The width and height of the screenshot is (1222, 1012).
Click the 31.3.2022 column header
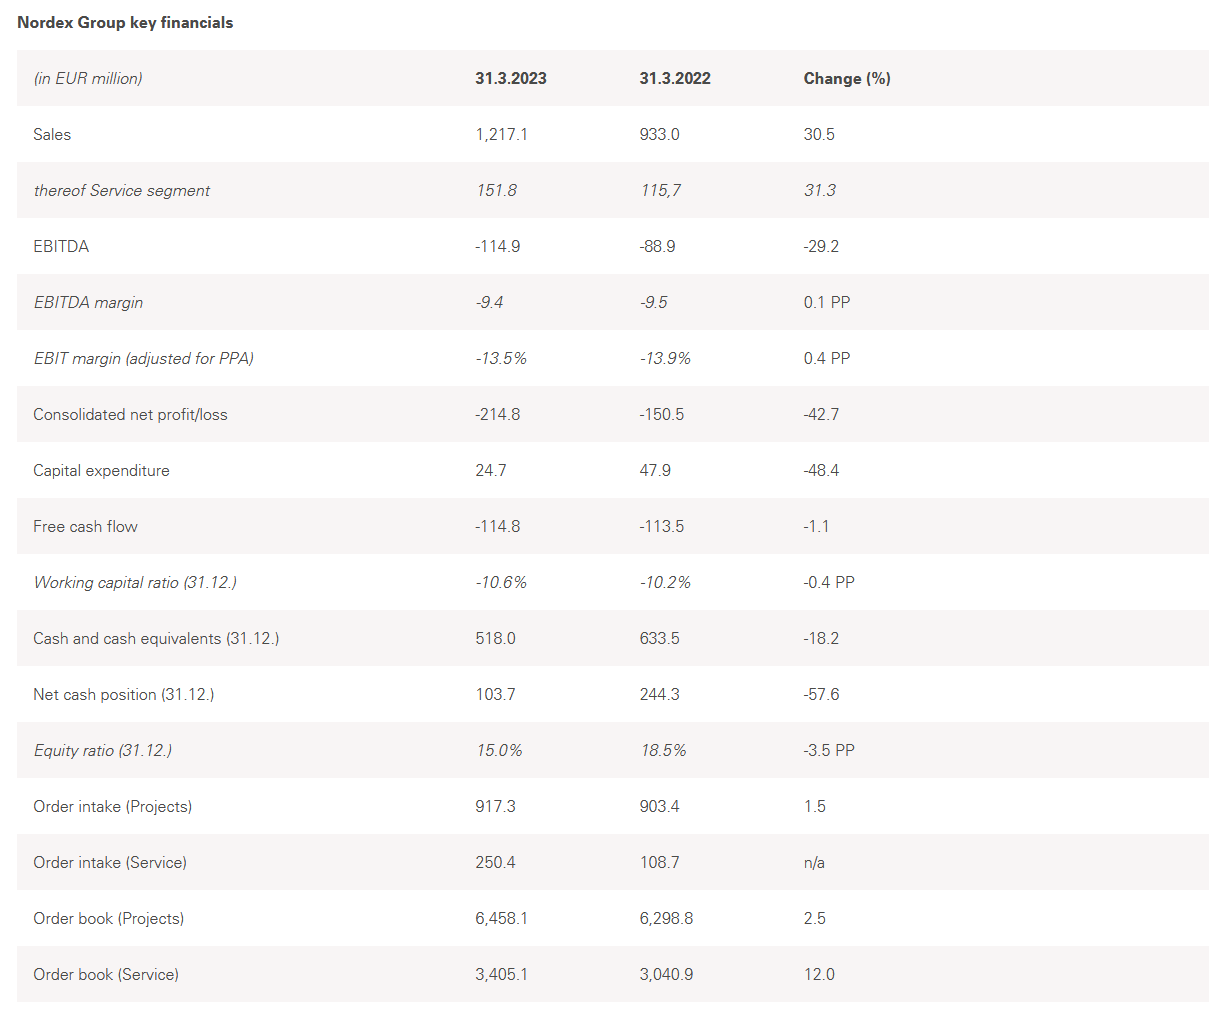[x=675, y=78]
